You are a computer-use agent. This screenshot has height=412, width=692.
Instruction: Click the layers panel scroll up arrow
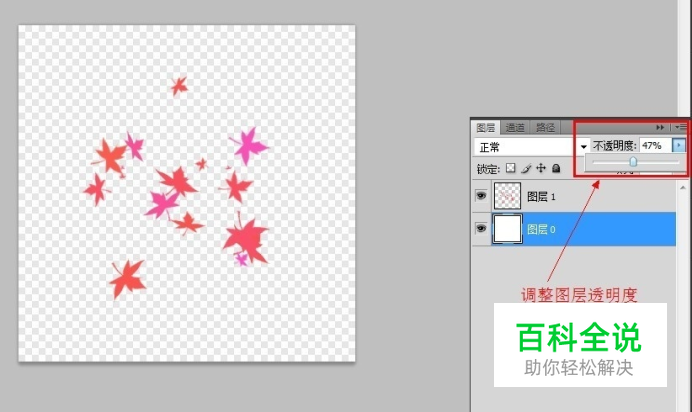(683, 187)
